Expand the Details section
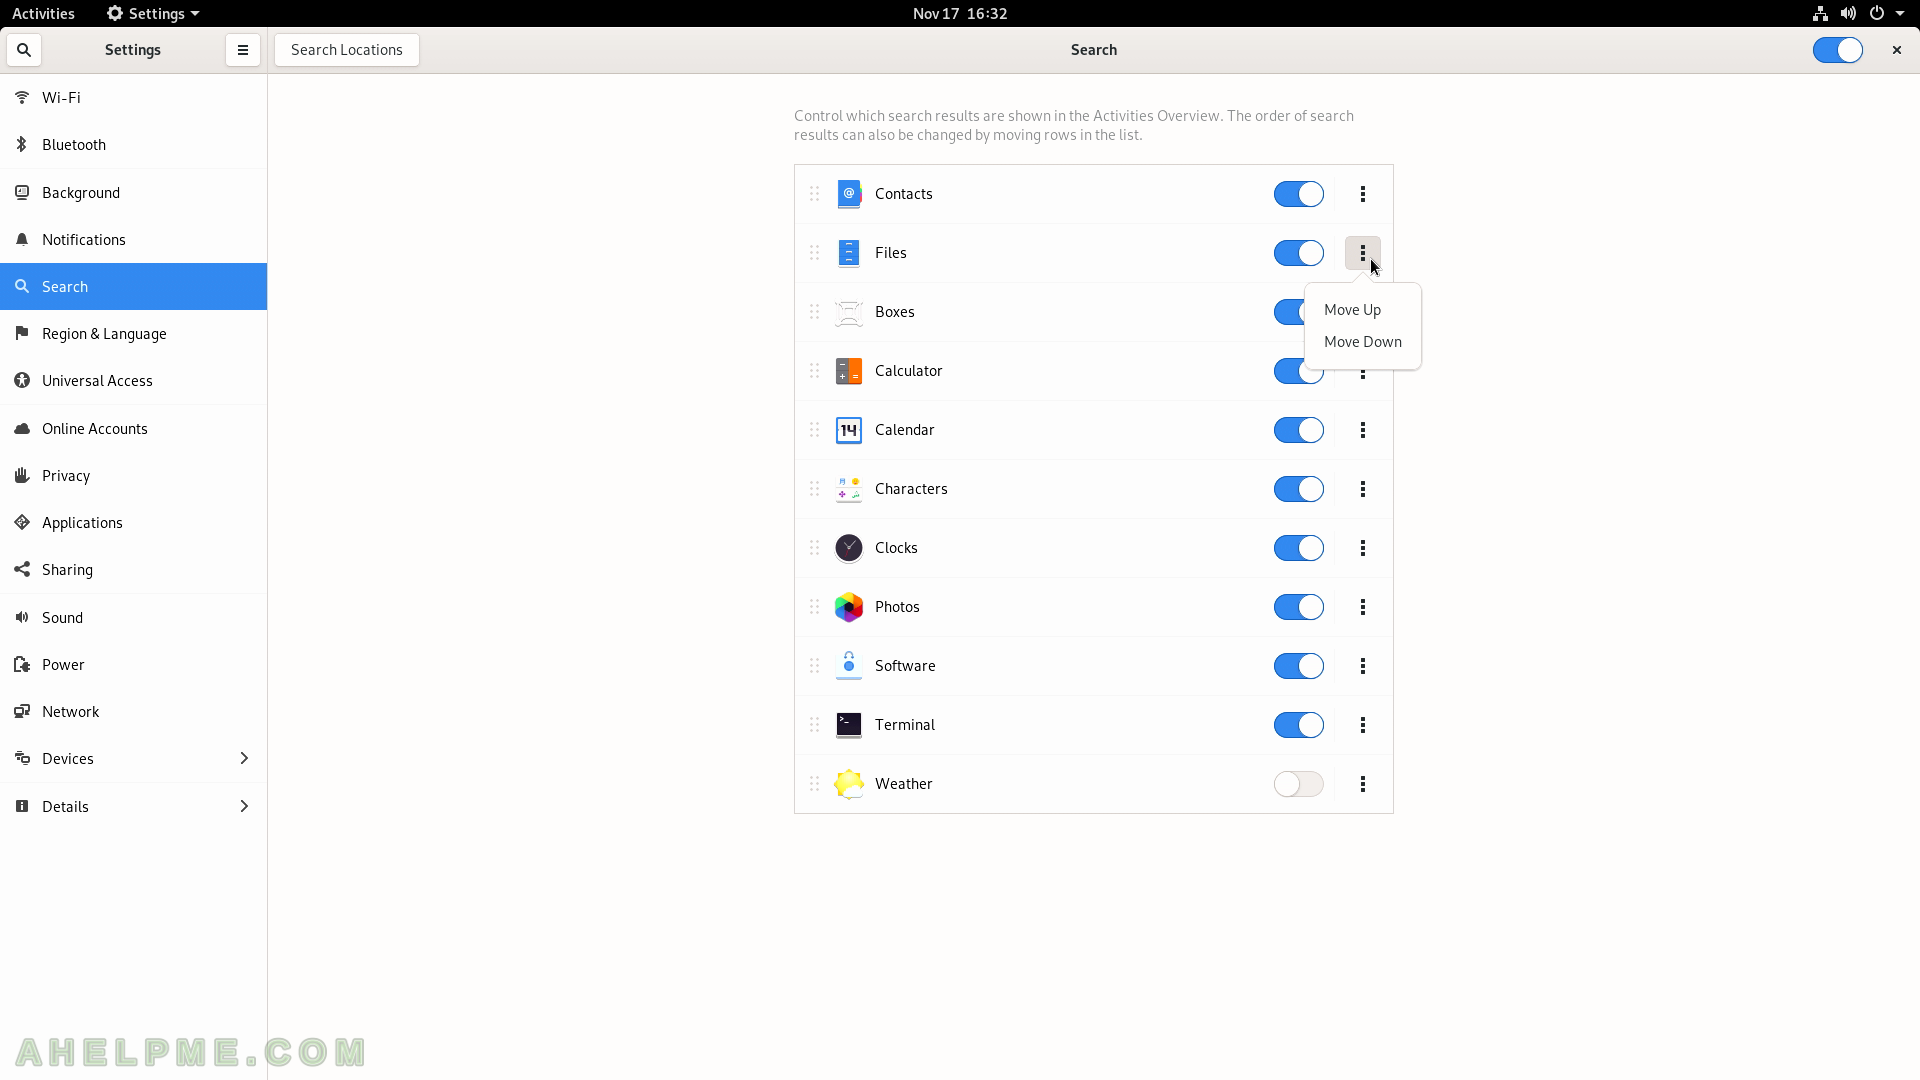 134,807
